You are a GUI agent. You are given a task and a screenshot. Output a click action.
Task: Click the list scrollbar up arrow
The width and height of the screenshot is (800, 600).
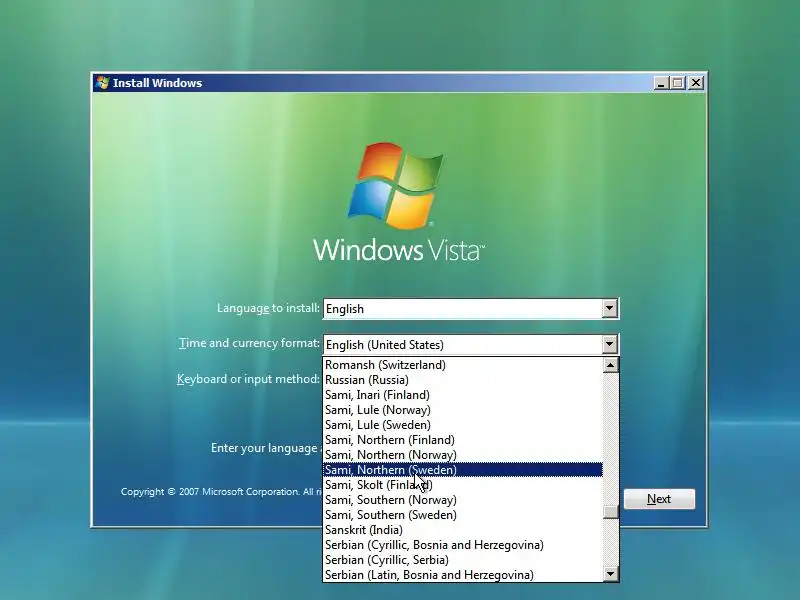[610, 365]
